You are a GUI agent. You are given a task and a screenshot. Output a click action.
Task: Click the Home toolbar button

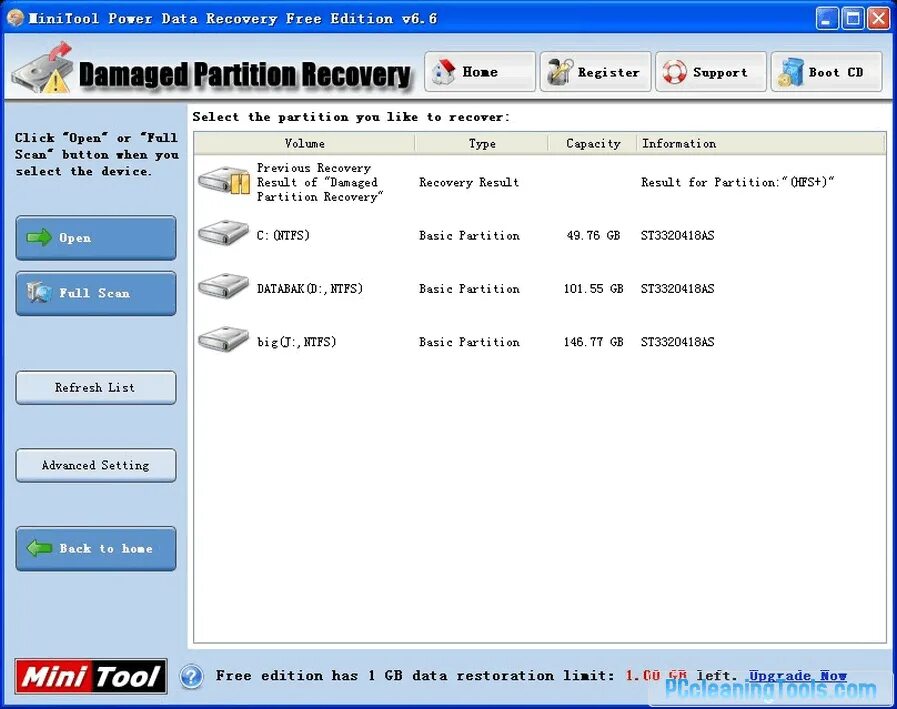tap(479, 72)
